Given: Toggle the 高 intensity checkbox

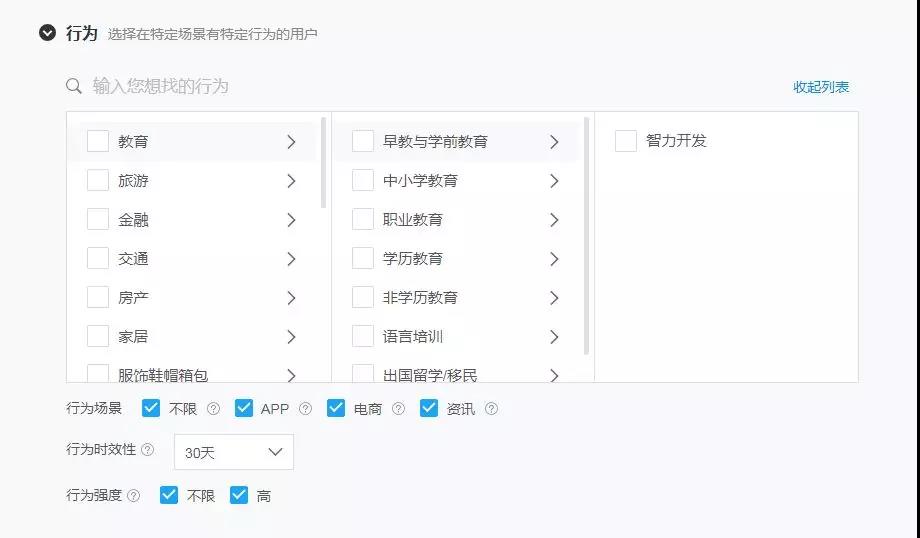Looking at the screenshot, I should [239, 495].
